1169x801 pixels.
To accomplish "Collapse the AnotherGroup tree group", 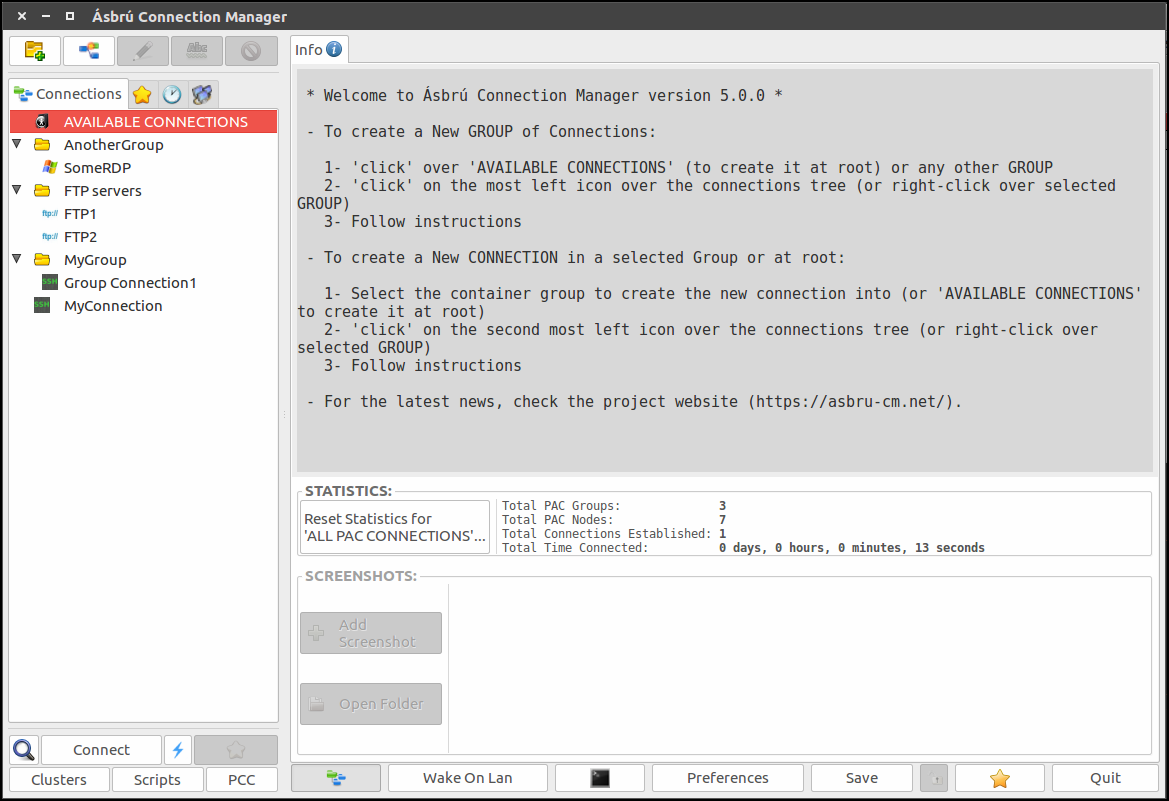I will coord(17,144).
